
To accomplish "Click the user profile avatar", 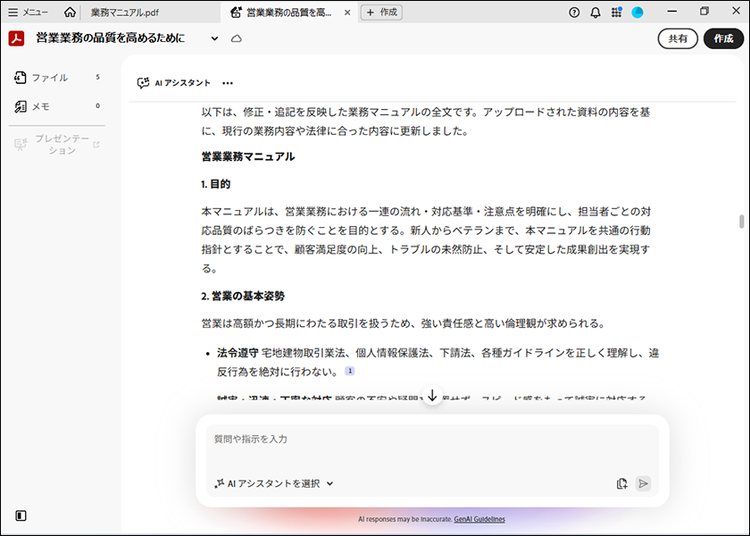I will 638,12.
